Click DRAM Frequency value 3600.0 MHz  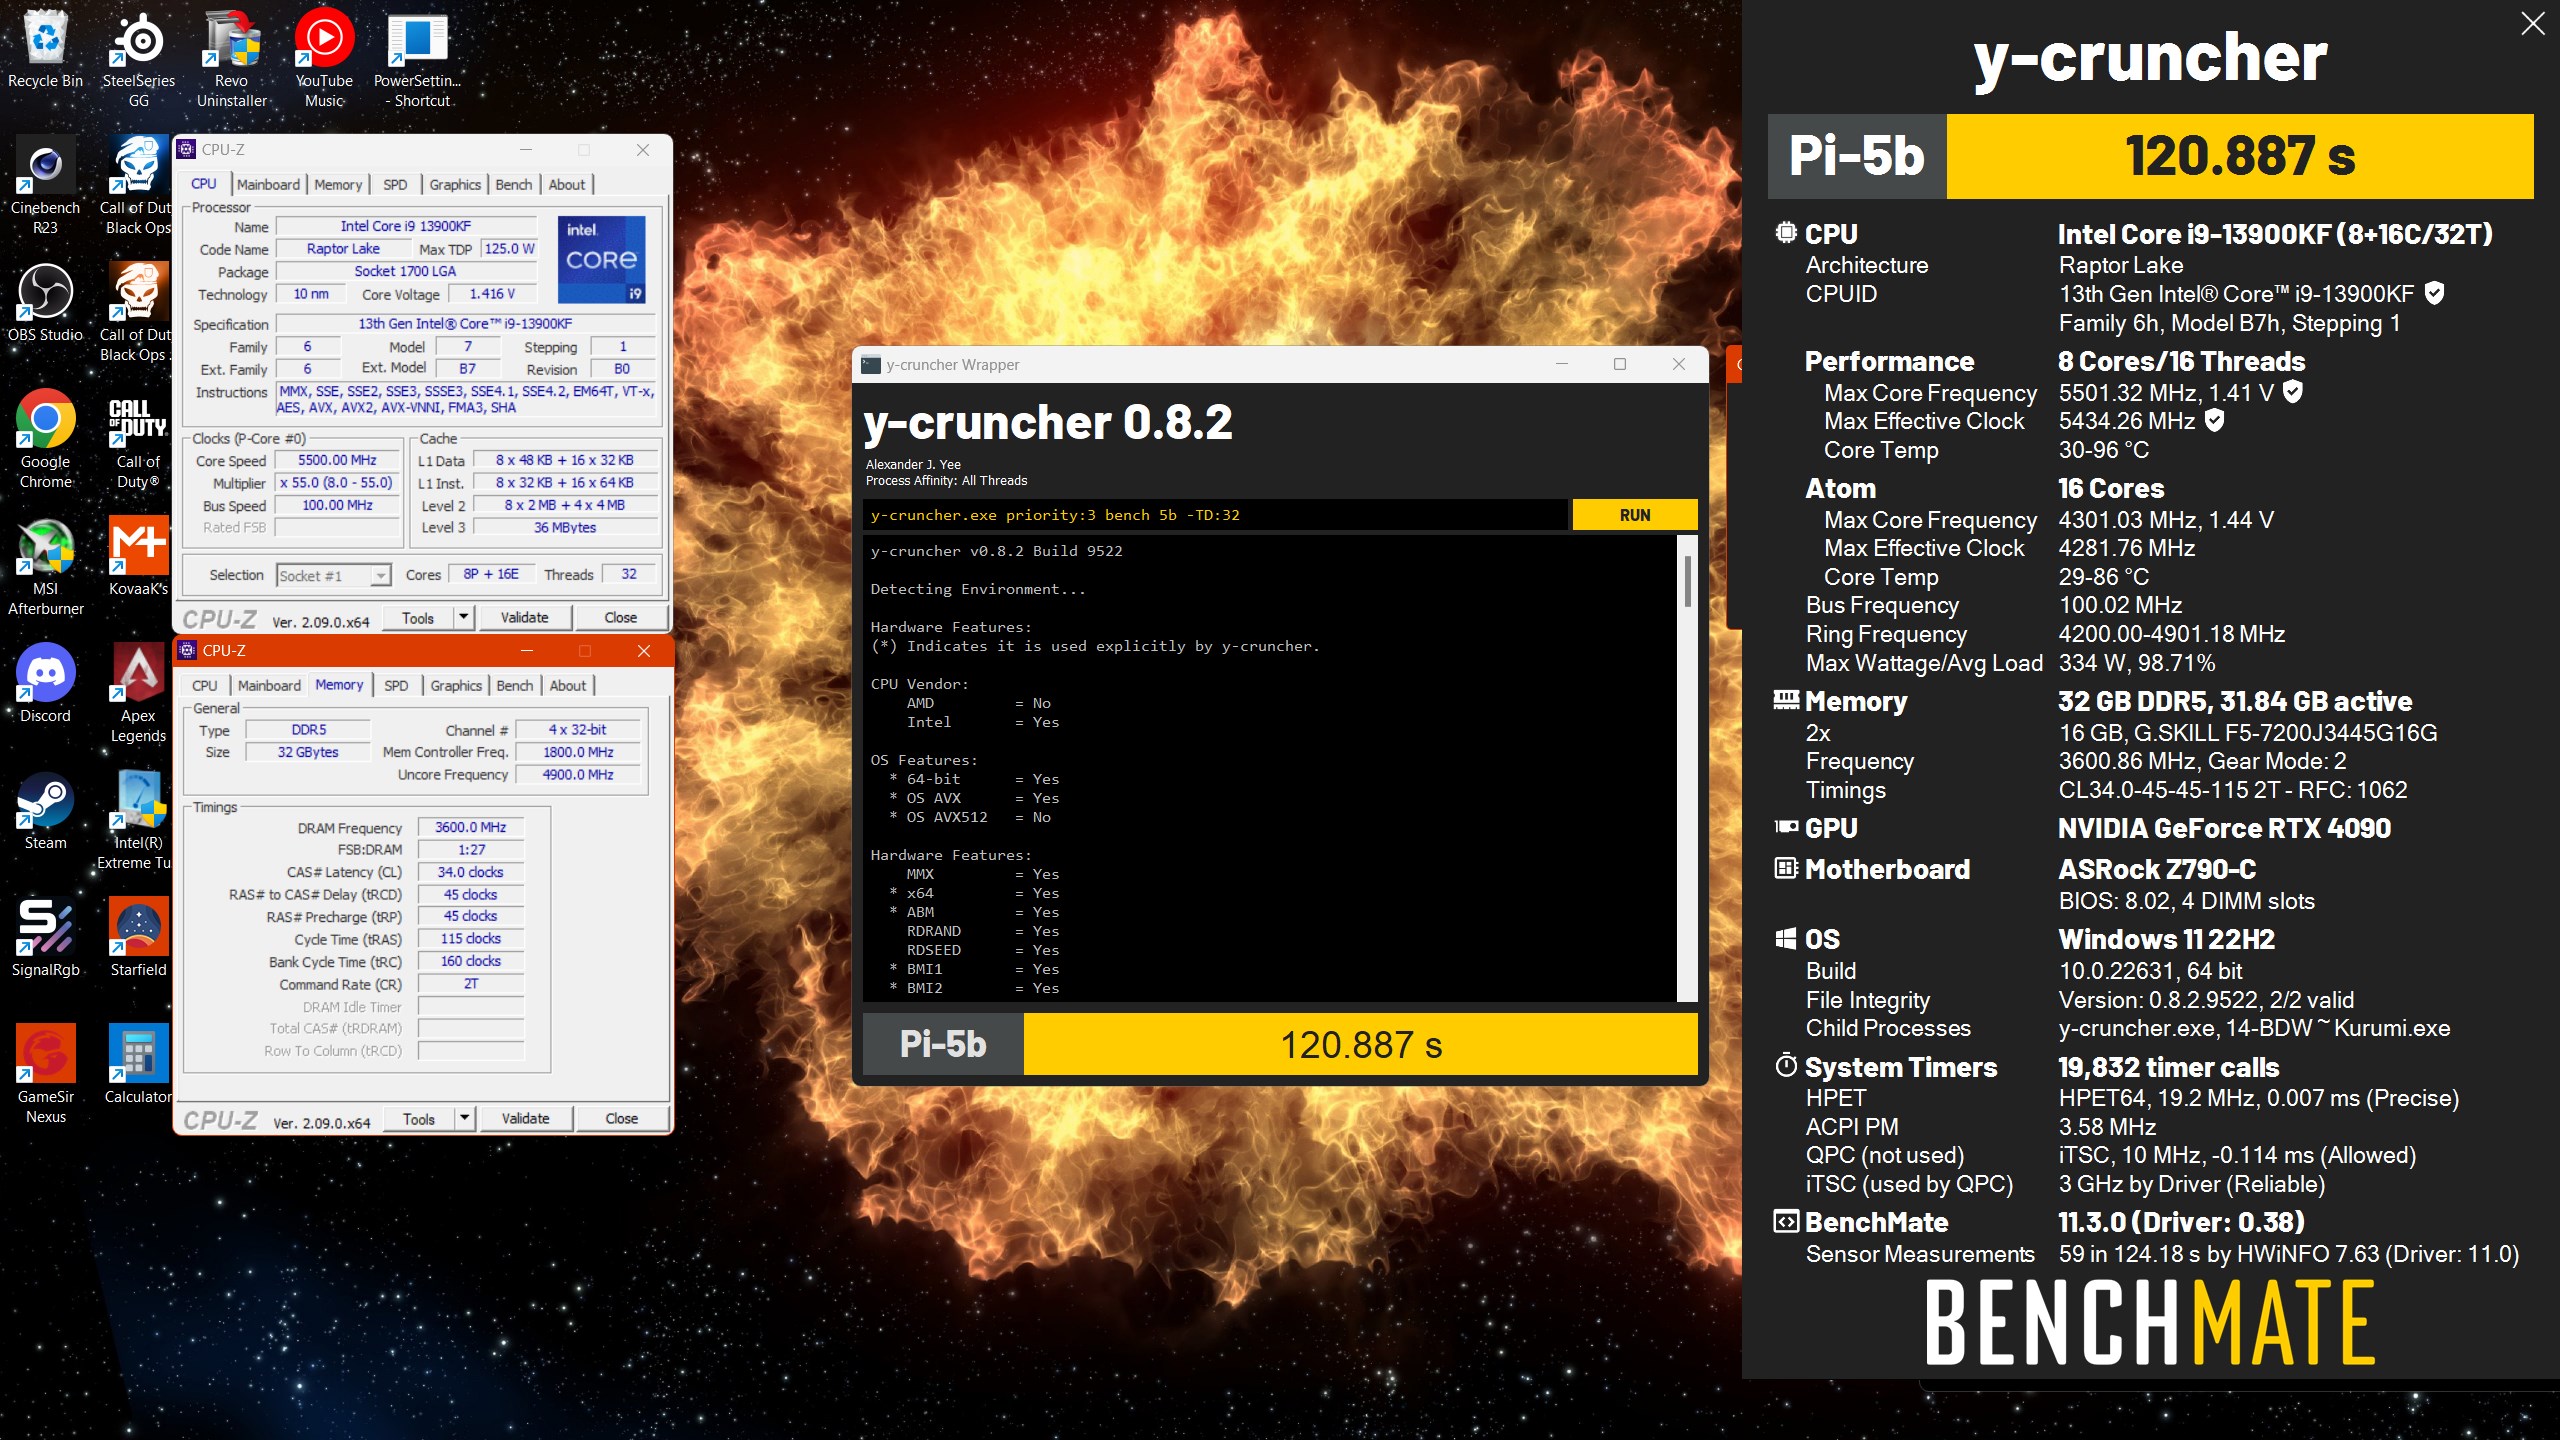(470, 827)
